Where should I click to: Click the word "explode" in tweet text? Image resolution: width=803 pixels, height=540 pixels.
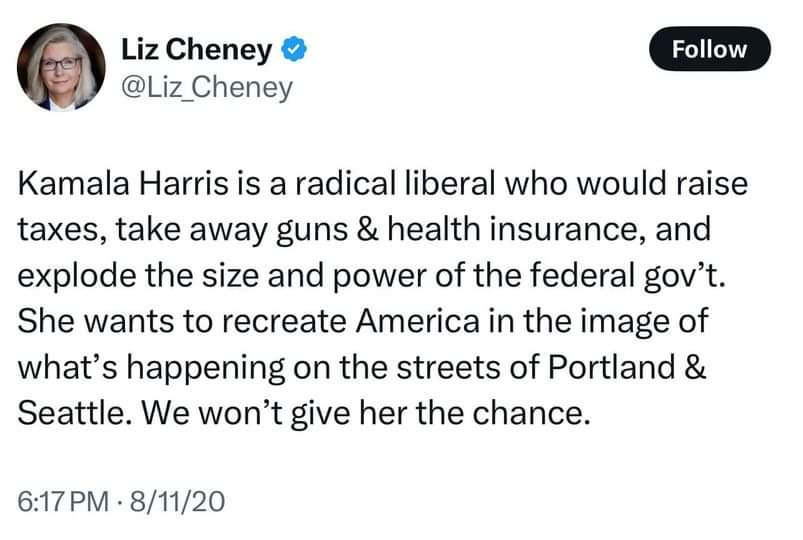(x=77, y=276)
